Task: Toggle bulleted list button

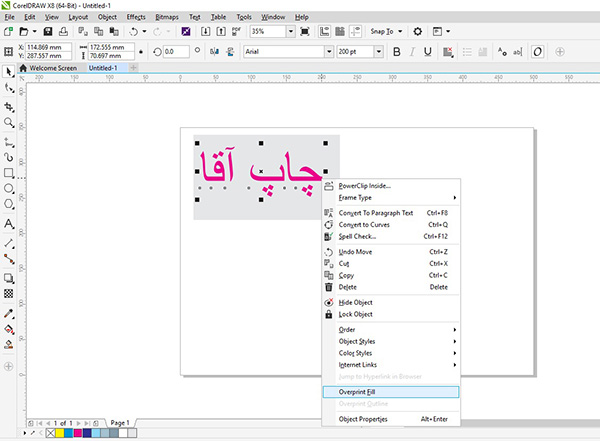Action: click(x=467, y=52)
